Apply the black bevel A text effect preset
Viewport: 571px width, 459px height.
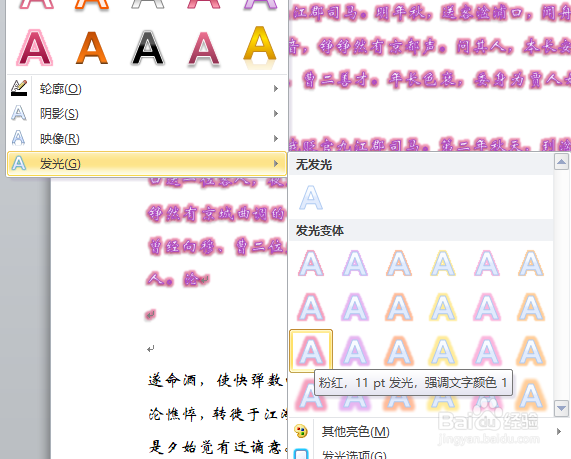pos(148,48)
